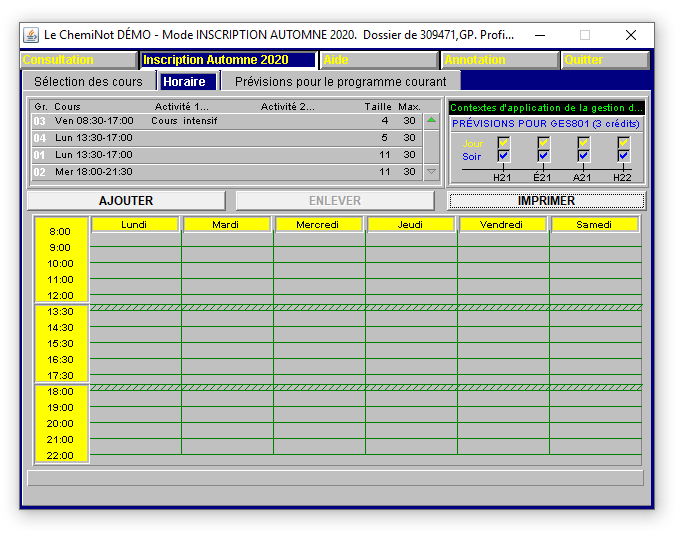The height and width of the screenshot is (545, 680).
Task: Click the Mercredi column header
Action: click(318, 224)
